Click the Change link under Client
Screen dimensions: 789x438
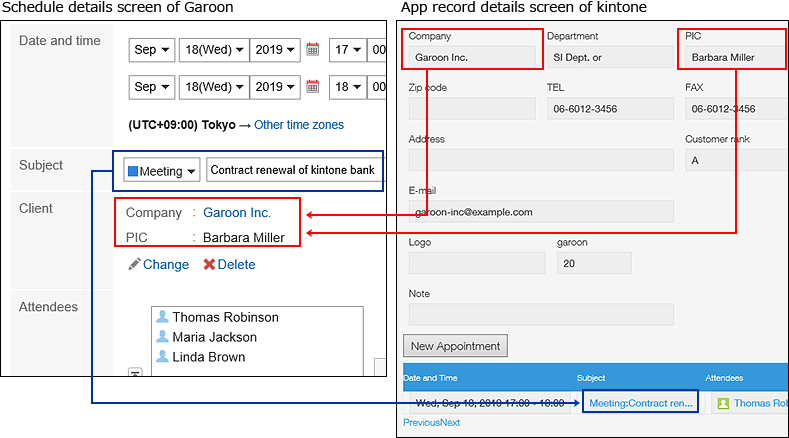click(166, 264)
